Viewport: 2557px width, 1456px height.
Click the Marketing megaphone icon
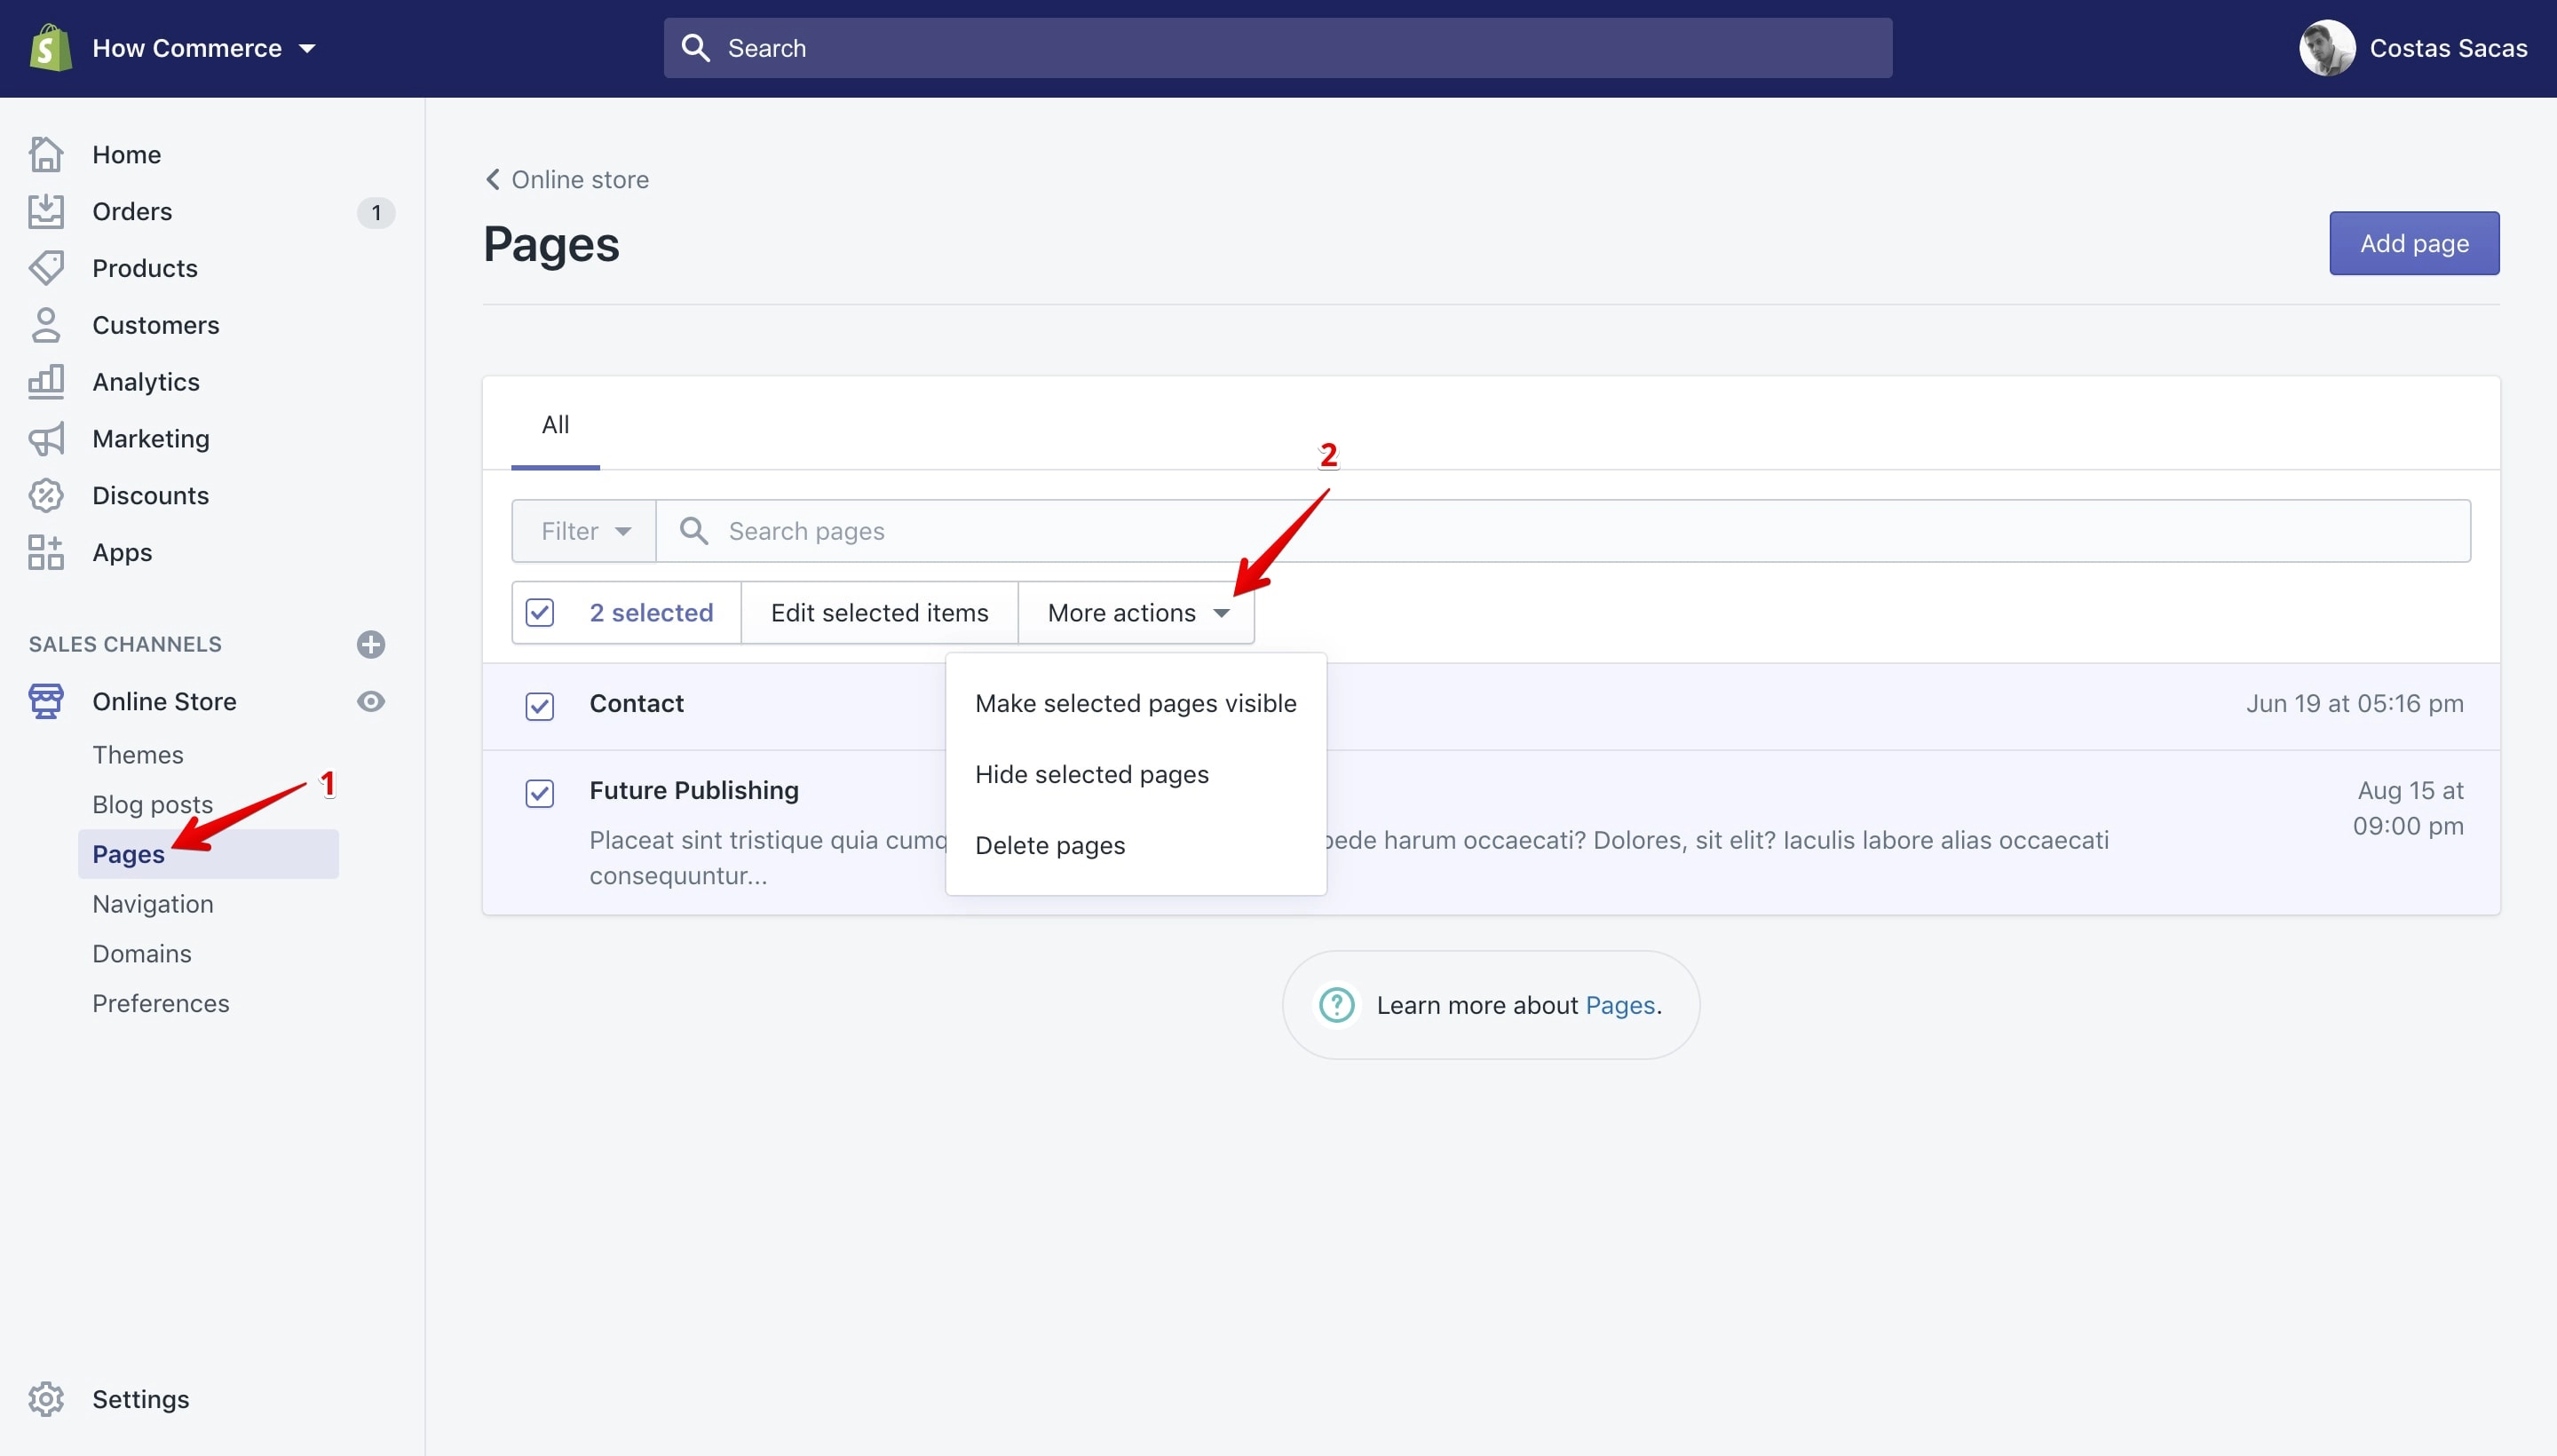pyautogui.click(x=46, y=439)
